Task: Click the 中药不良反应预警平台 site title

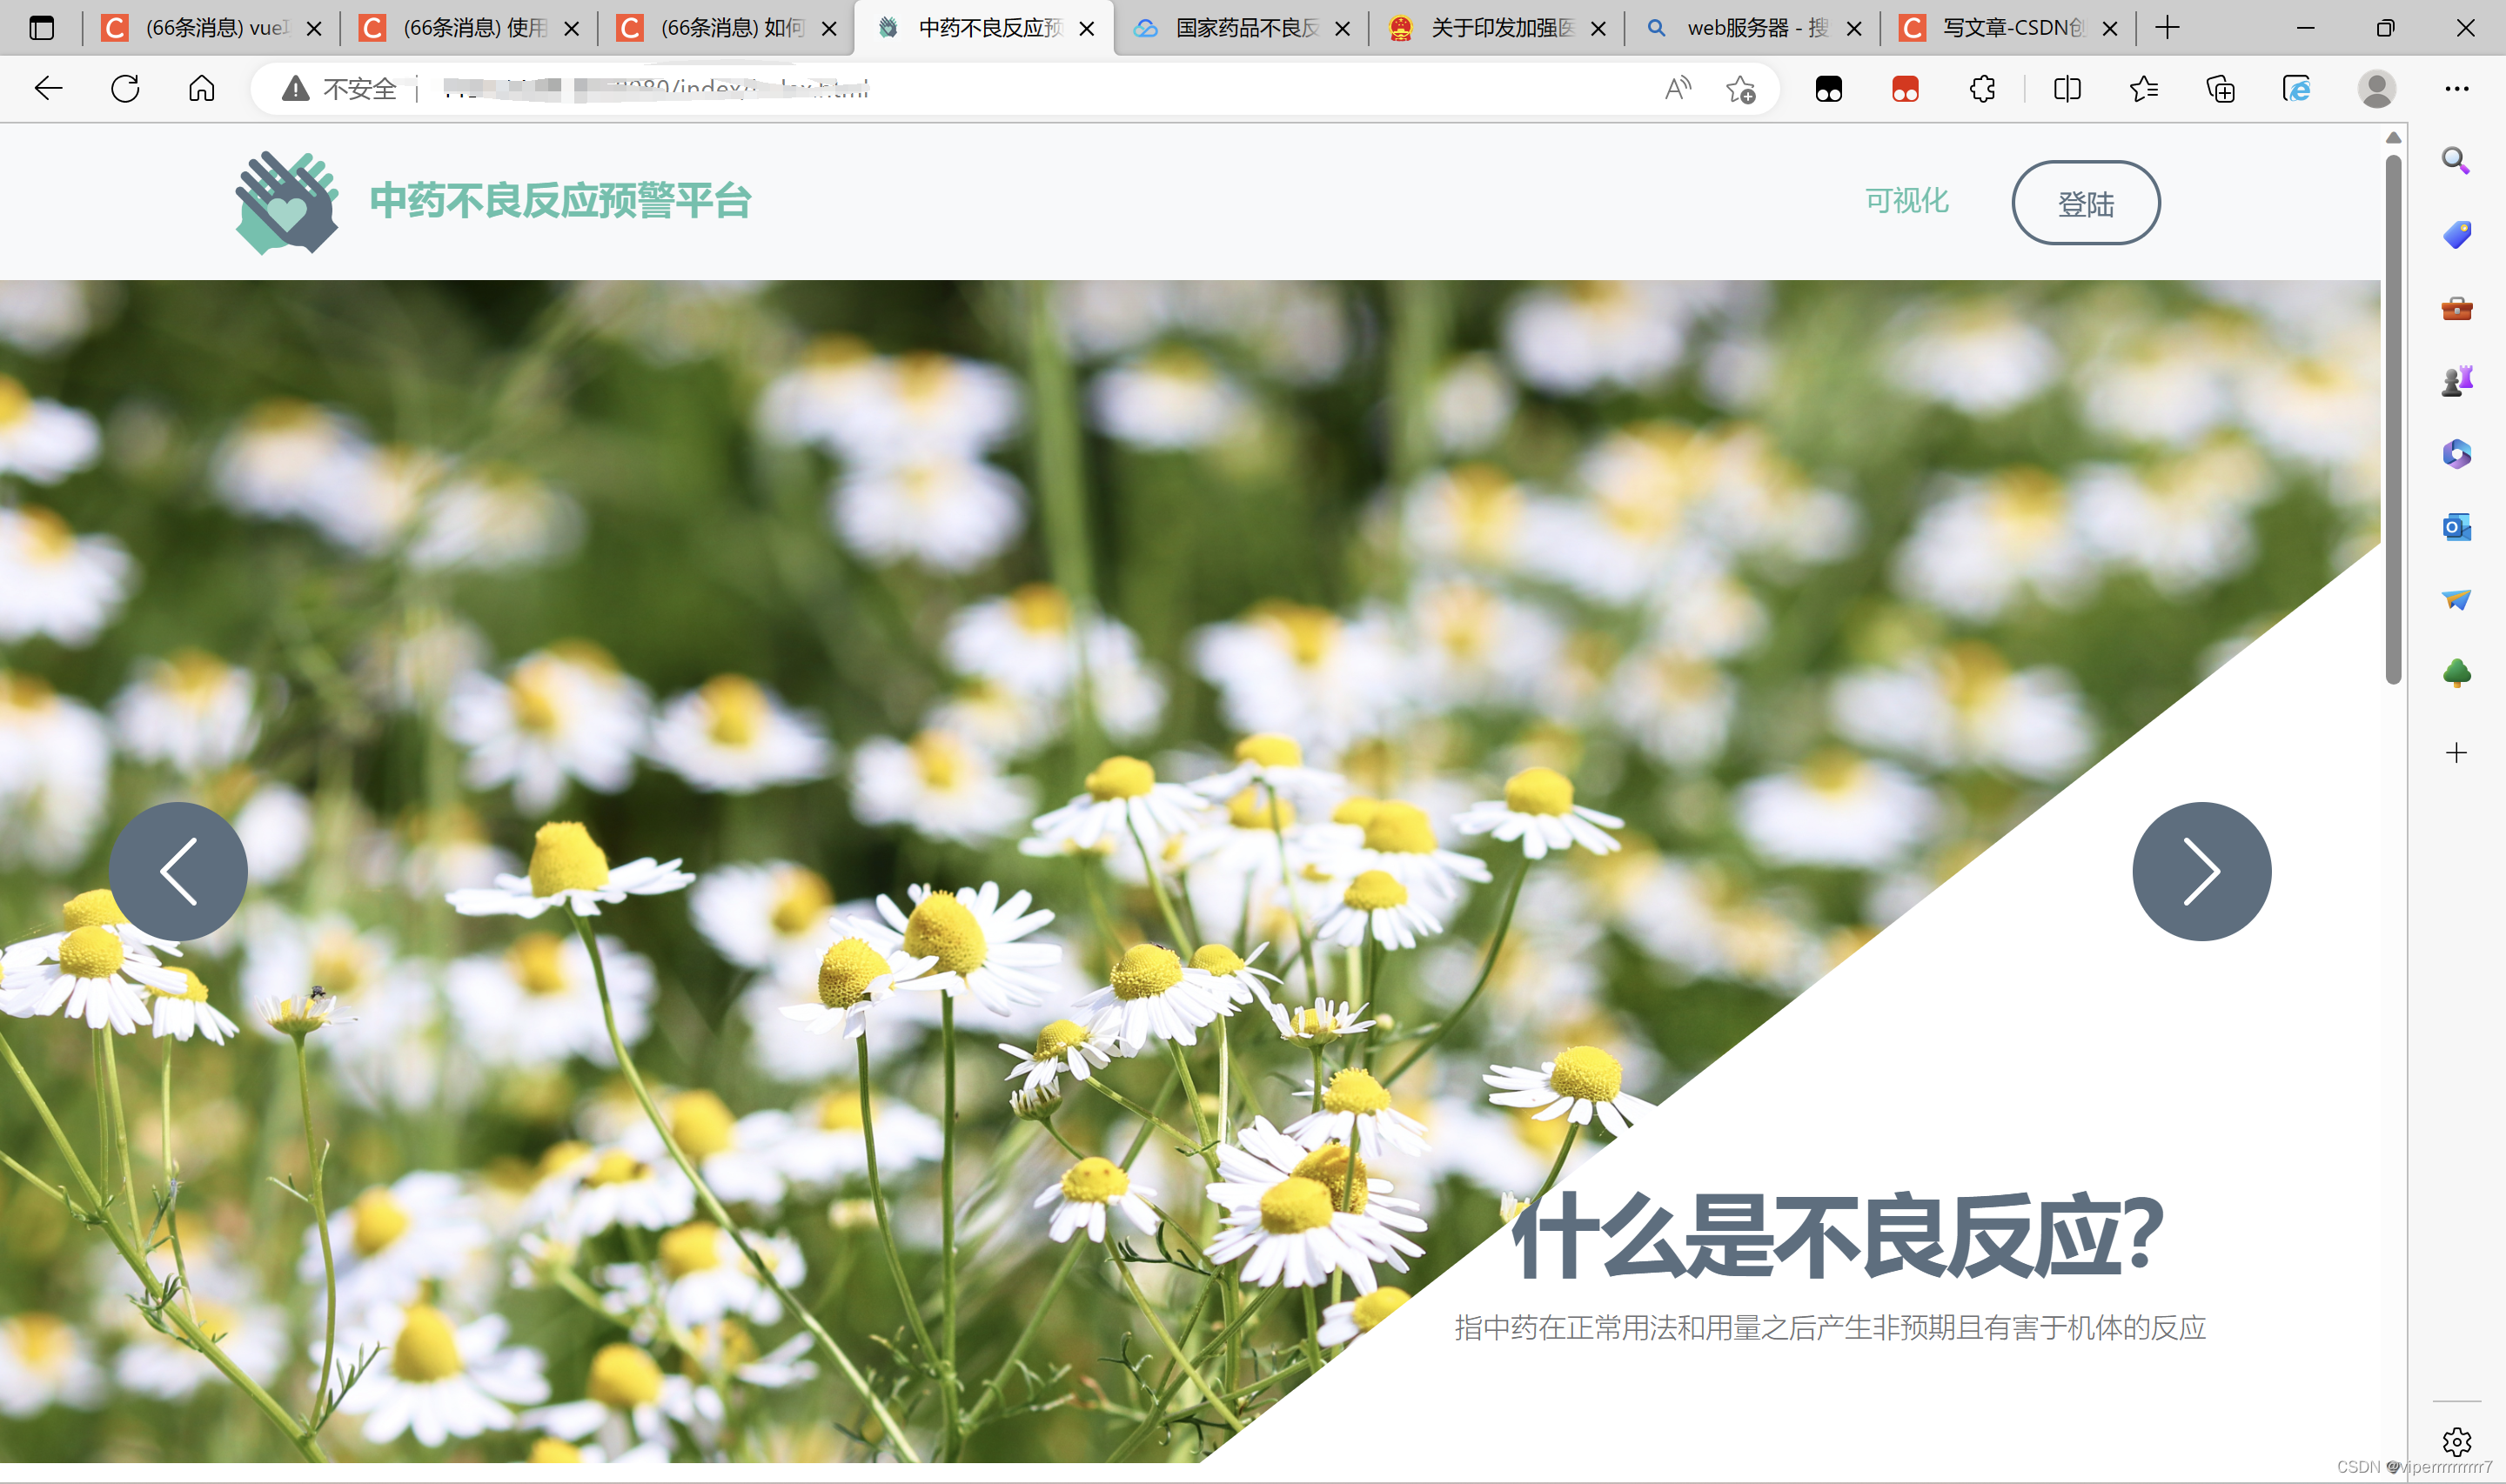Action: click(561, 201)
